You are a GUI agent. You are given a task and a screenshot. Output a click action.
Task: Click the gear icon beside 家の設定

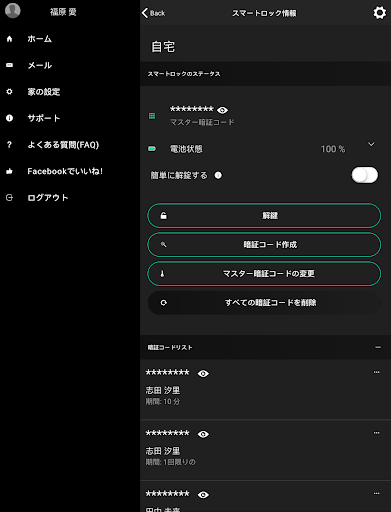pyautogui.click(x=9, y=91)
